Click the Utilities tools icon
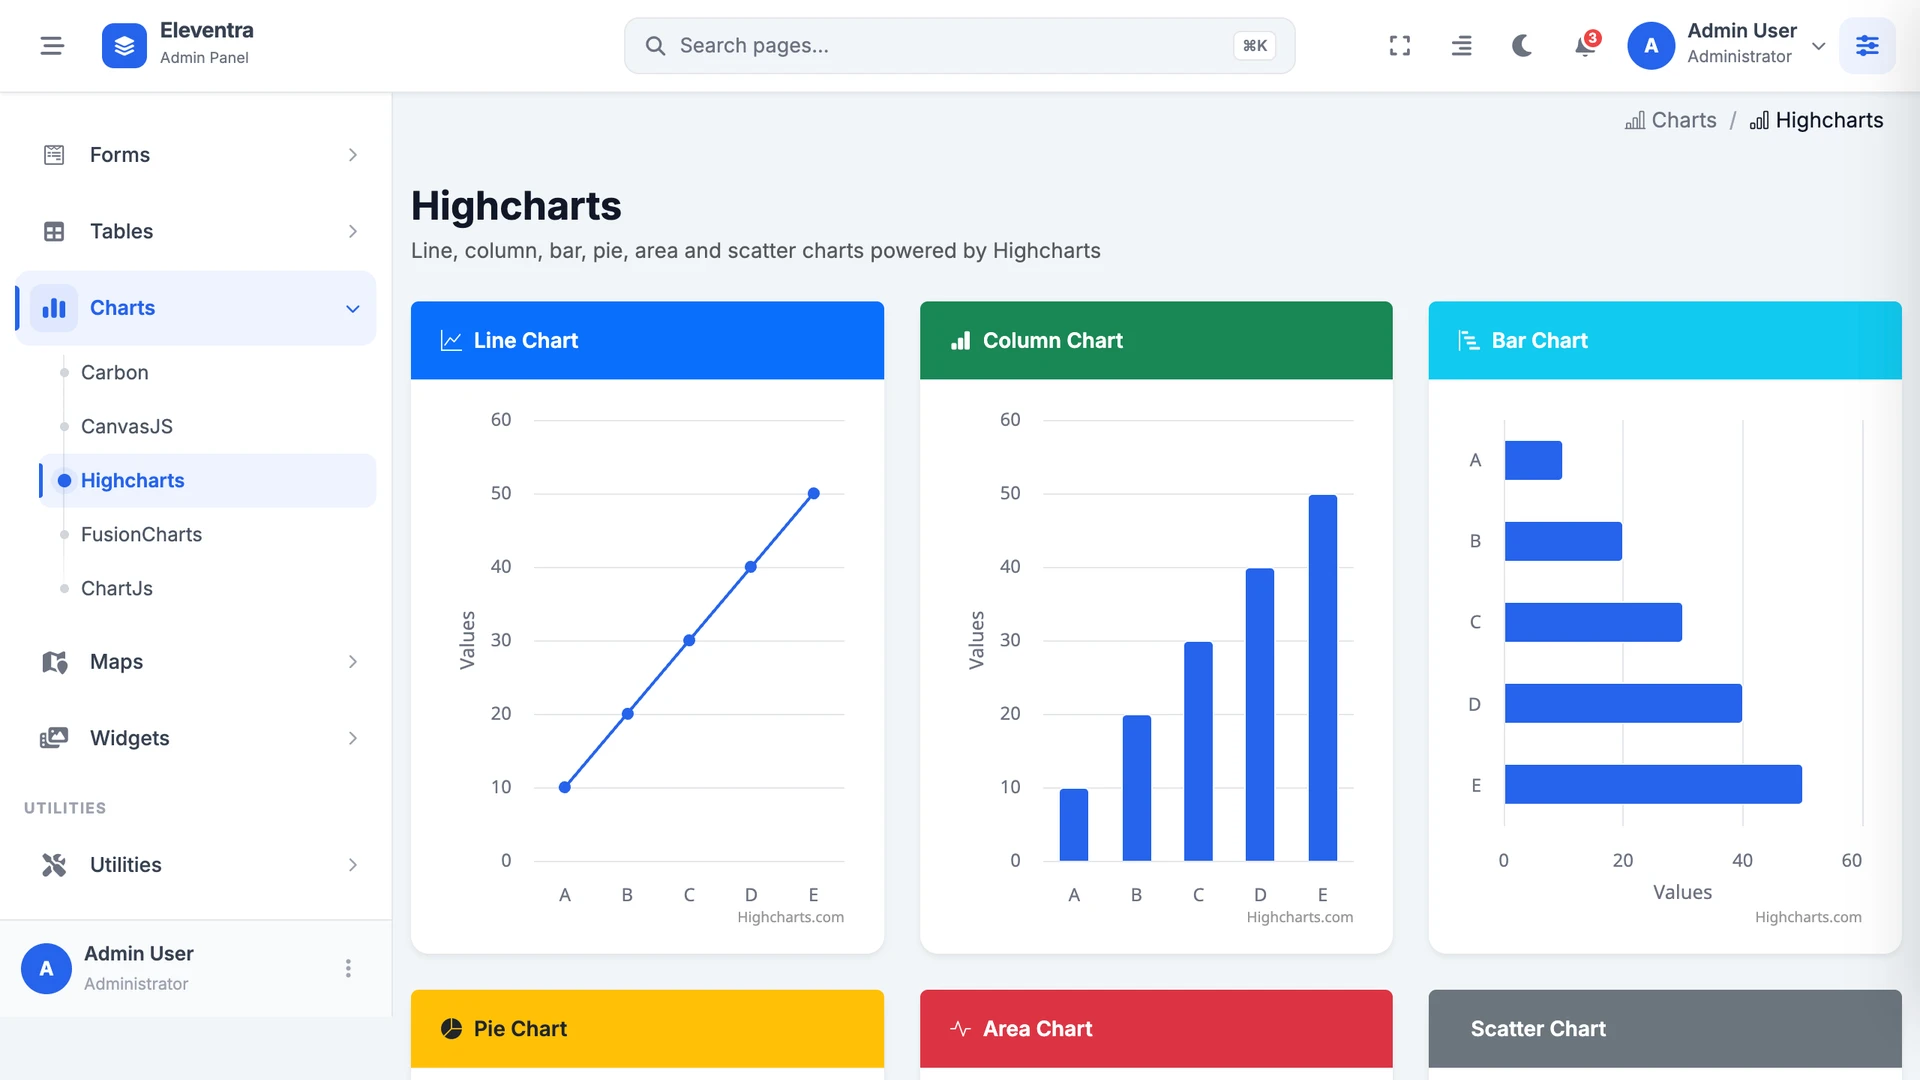1920x1080 pixels. click(x=54, y=865)
